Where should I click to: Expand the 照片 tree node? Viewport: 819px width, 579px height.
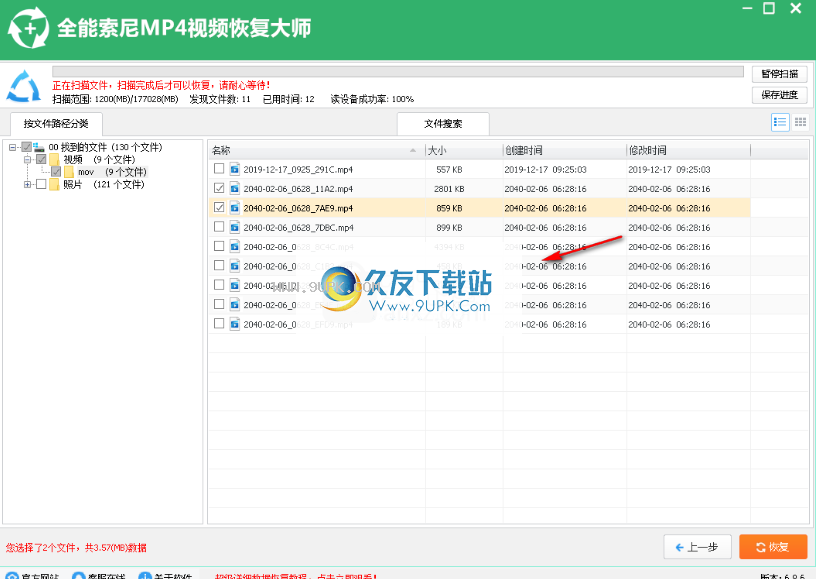point(27,184)
